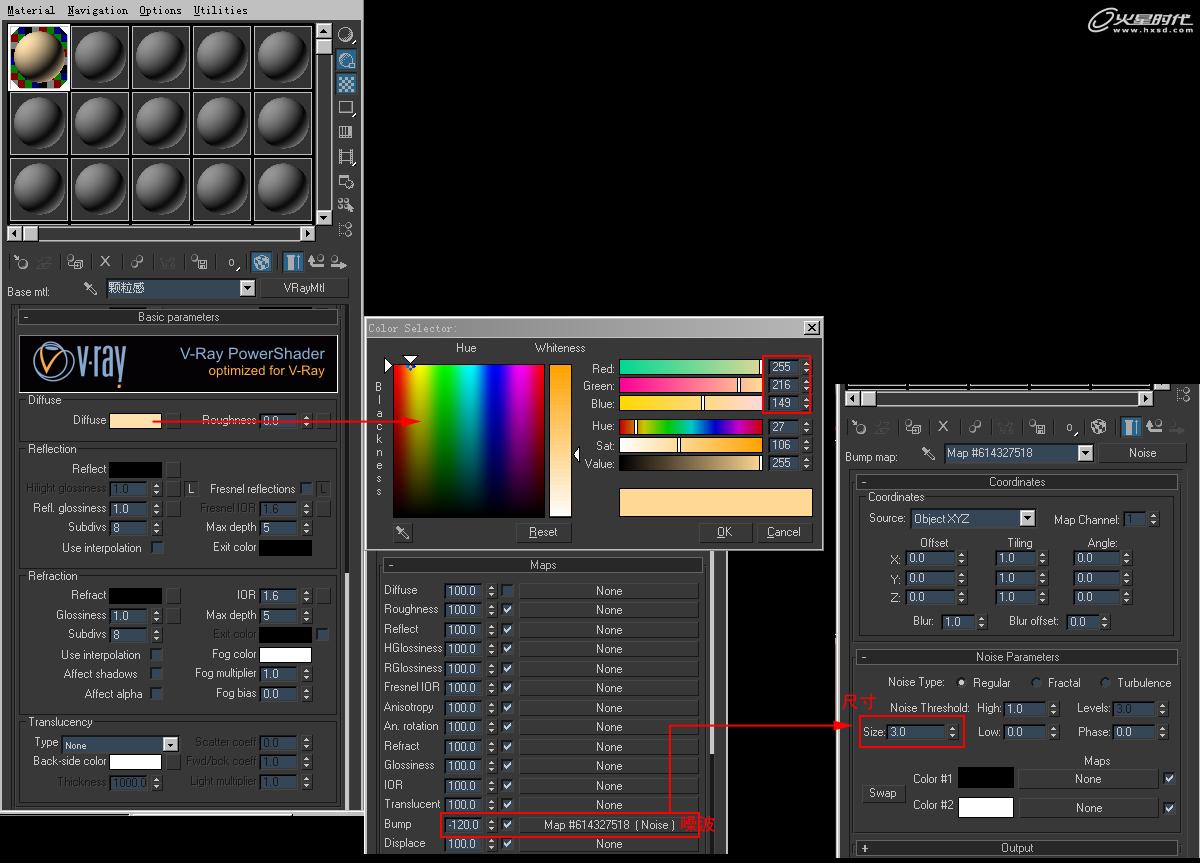This screenshot has height=863, width=1200.
Task: Click the Make Preview film icon
Action: tap(346, 157)
